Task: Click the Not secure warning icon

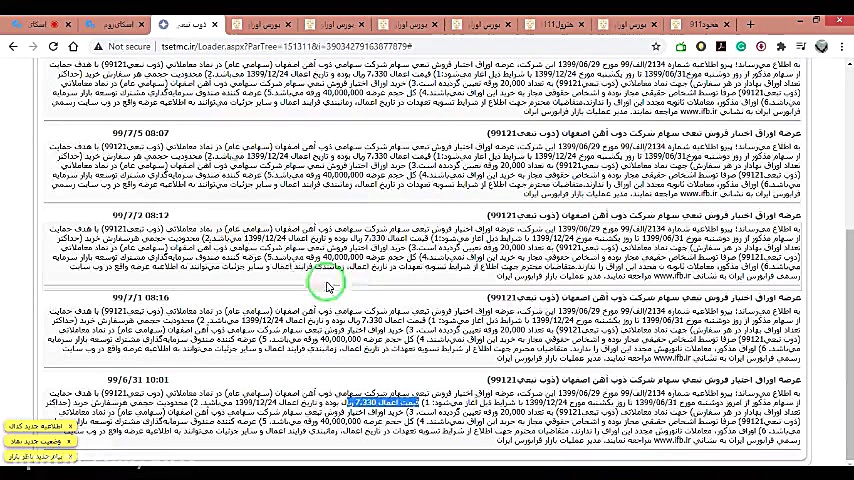Action: coord(98,47)
